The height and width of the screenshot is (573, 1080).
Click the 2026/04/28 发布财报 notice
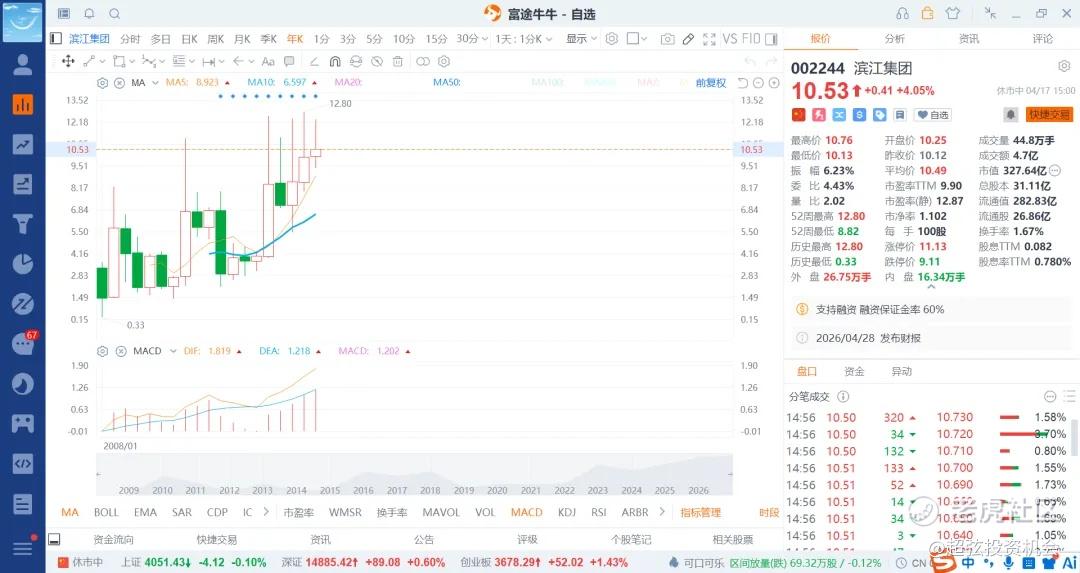click(x=932, y=338)
